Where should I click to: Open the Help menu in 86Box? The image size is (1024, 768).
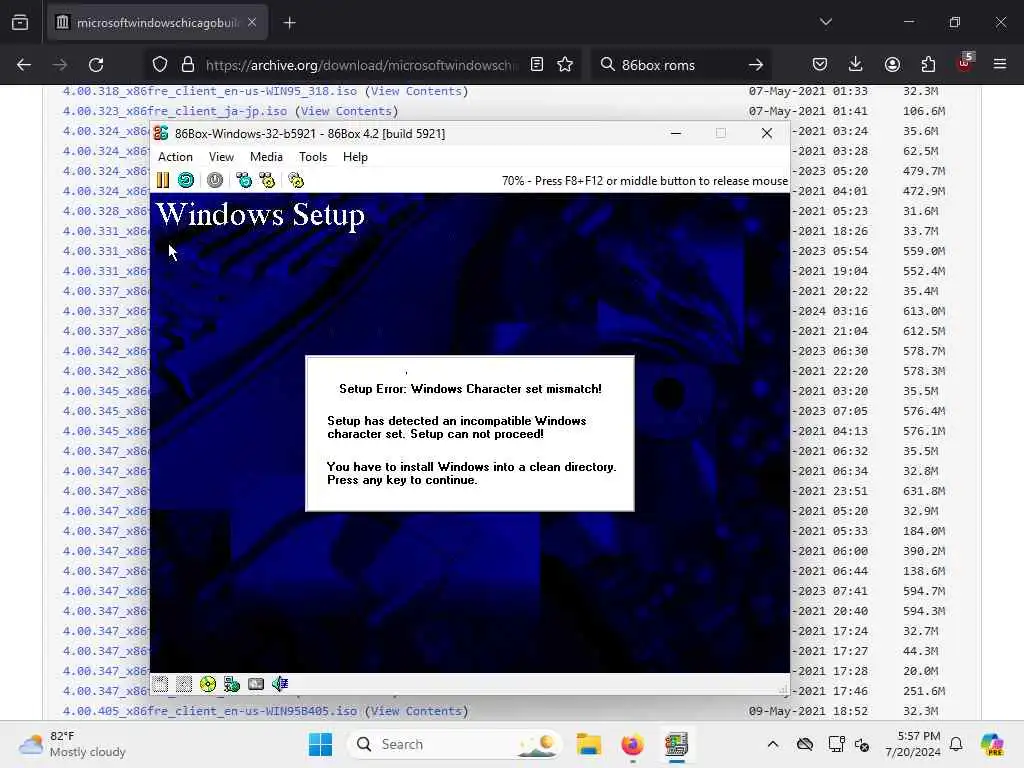point(355,157)
